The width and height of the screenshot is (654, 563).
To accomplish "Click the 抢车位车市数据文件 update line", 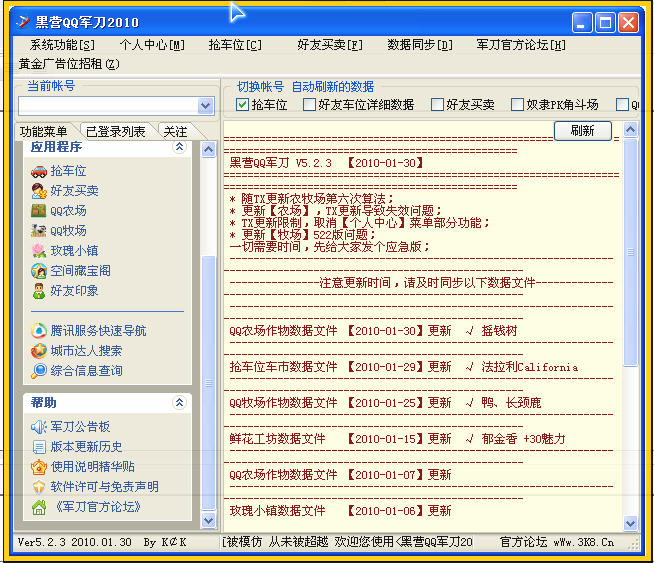I will click(404, 367).
